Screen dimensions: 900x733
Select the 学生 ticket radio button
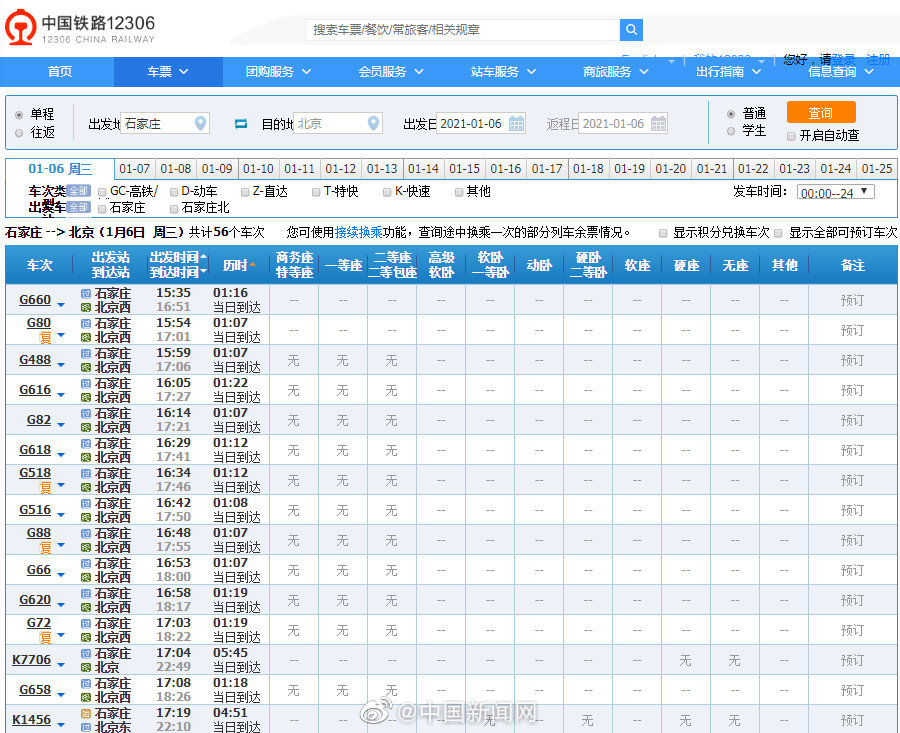[731, 131]
